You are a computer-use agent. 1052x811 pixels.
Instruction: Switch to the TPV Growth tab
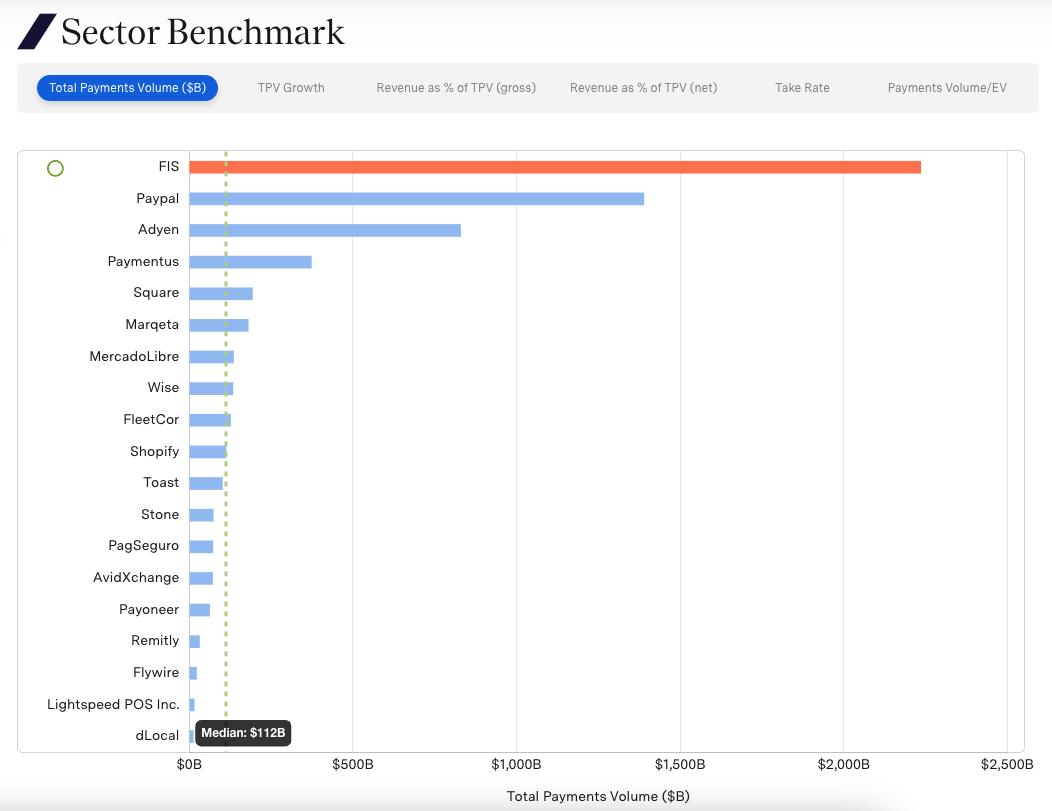pyautogui.click(x=291, y=87)
